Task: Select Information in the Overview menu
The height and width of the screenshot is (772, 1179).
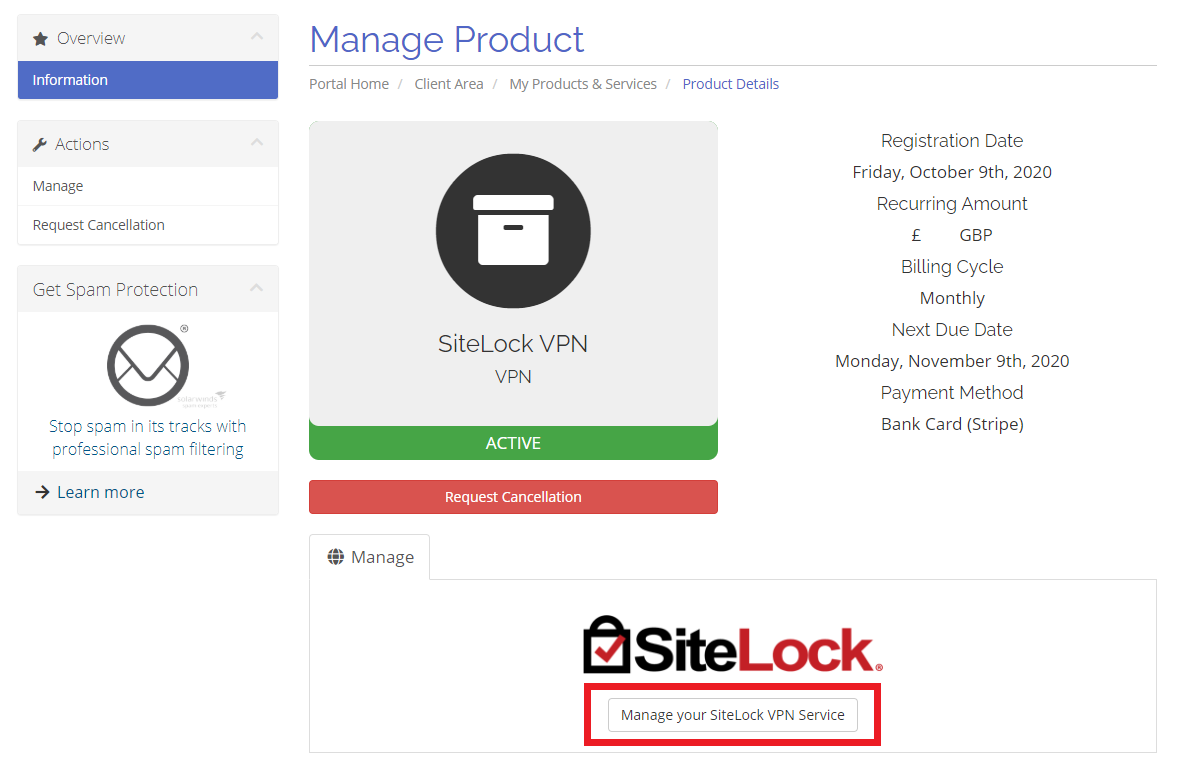Action: tap(70, 79)
